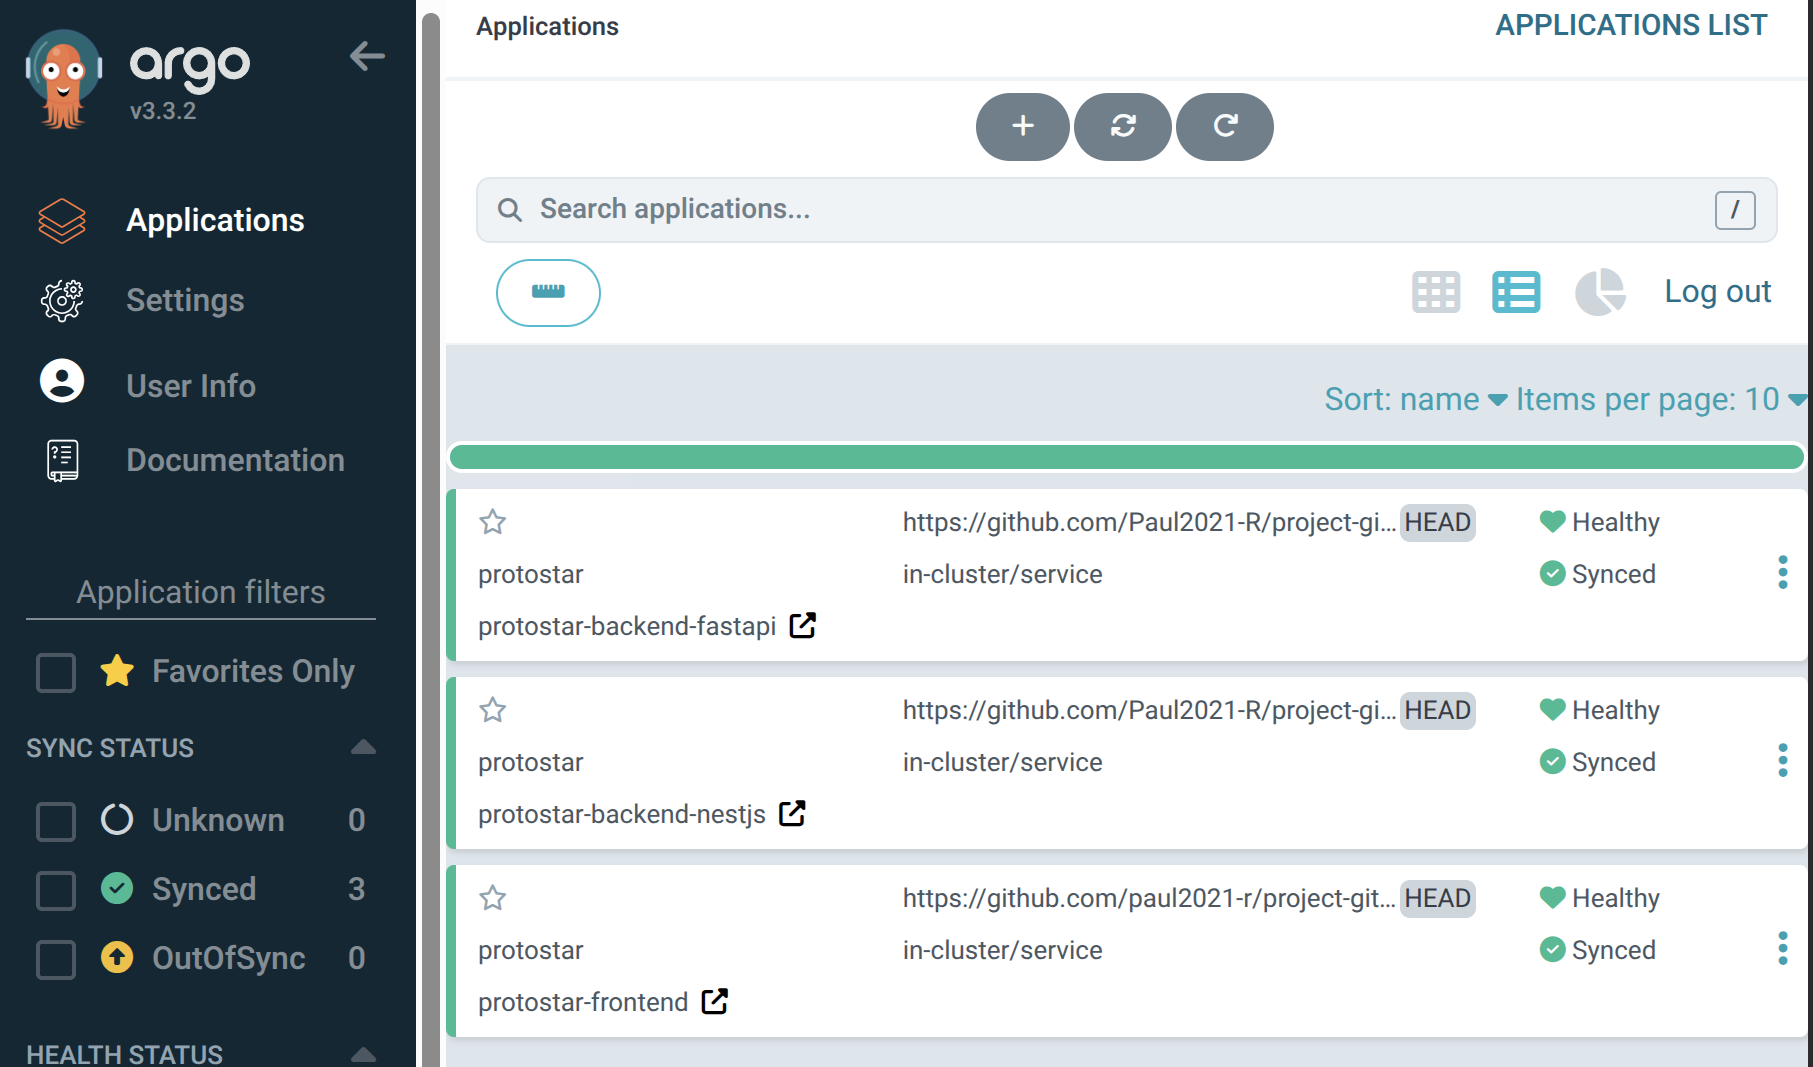Click the plus button to create new application
The width and height of the screenshot is (1813, 1067).
pos(1022,126)
